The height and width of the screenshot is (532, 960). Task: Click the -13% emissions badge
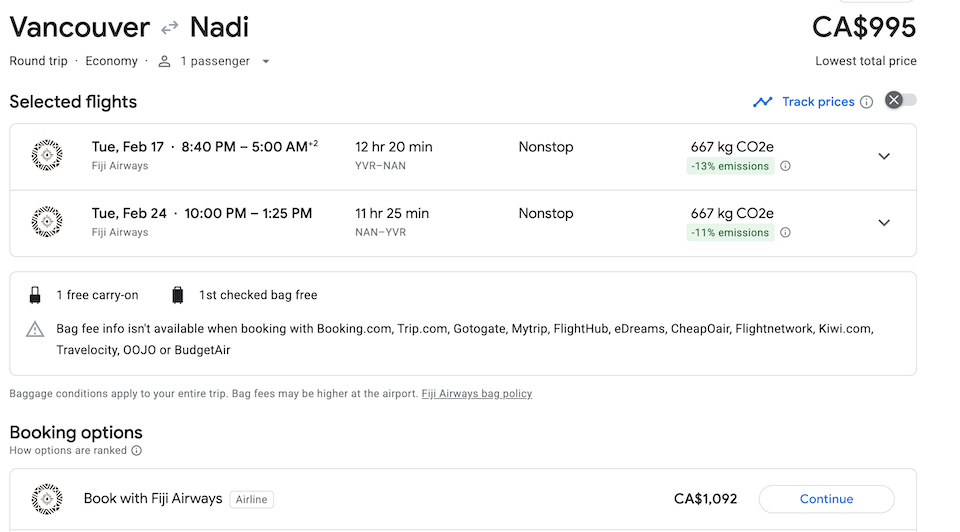coord(730,166)
